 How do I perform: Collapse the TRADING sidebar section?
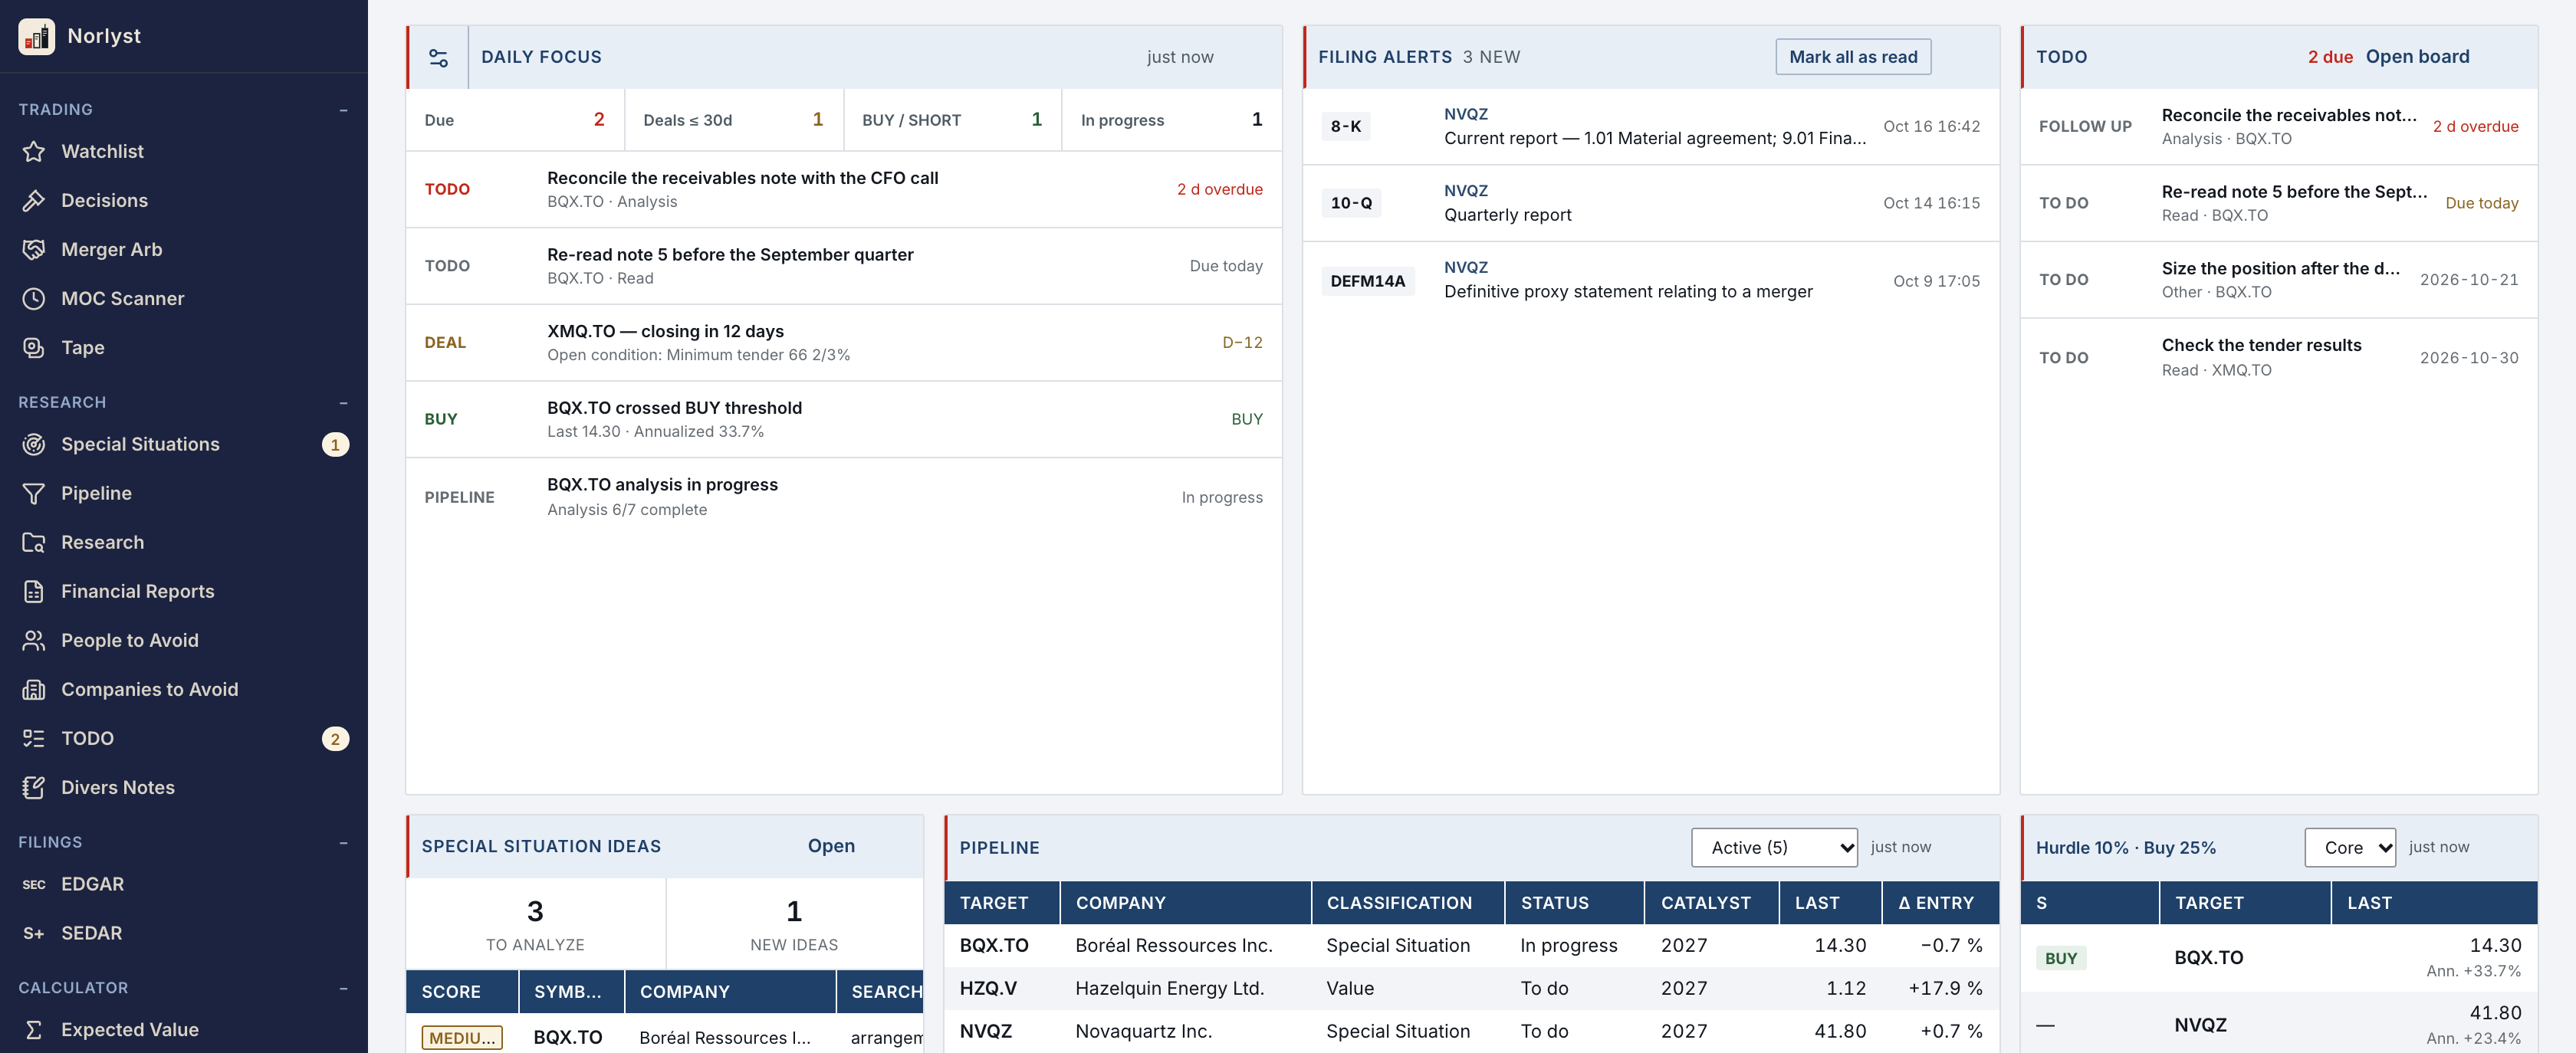pos(343,110)
